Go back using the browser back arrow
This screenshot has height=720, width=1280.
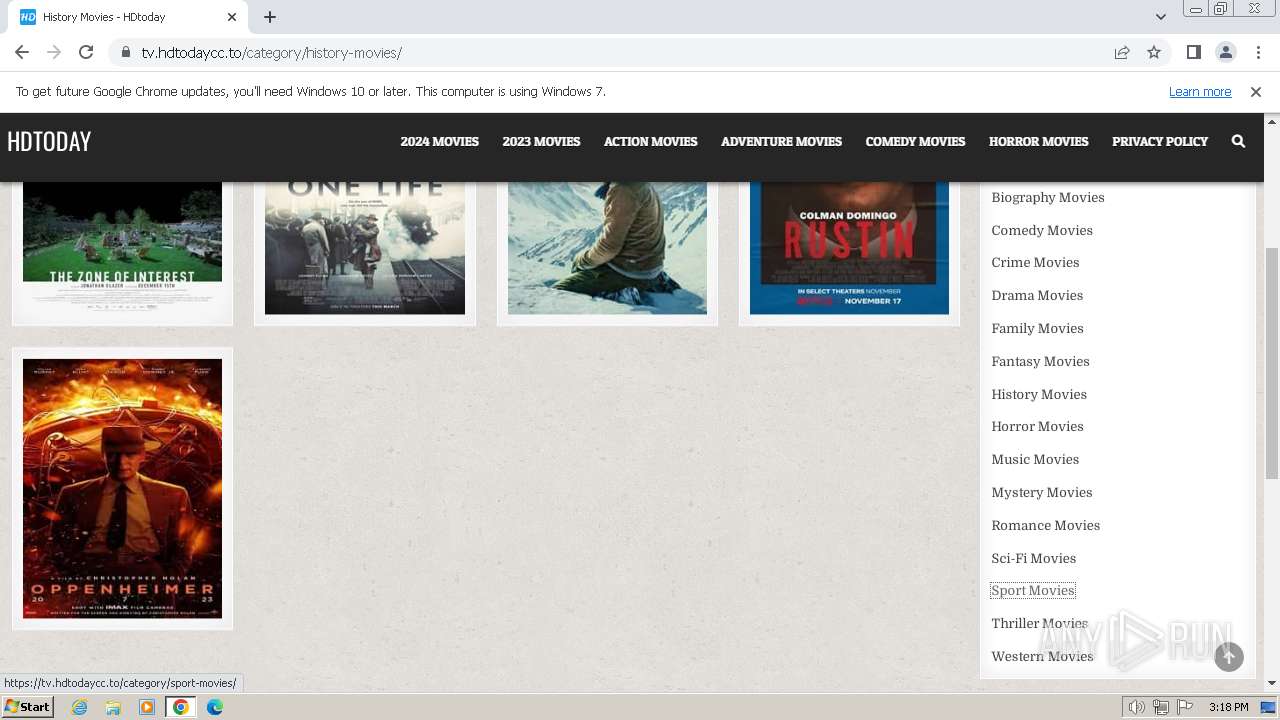(x=22, y=52)
